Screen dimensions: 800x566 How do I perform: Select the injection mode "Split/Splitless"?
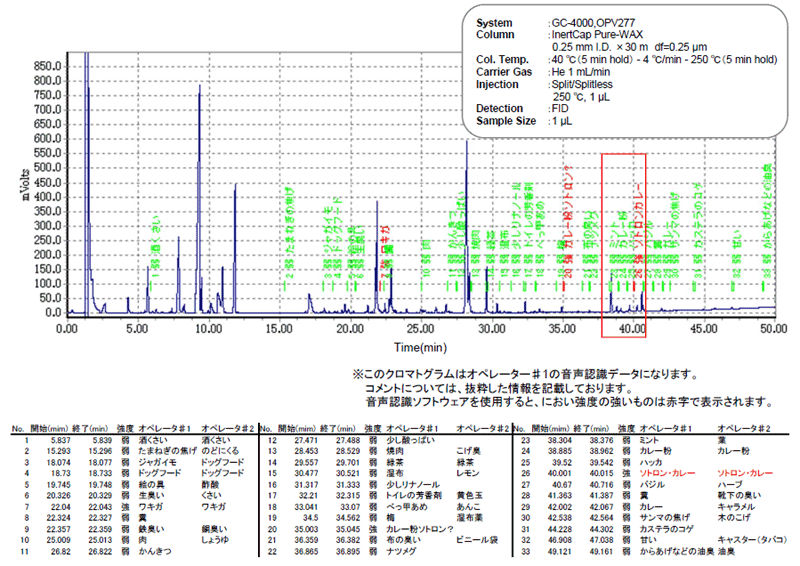pos(582,84)
